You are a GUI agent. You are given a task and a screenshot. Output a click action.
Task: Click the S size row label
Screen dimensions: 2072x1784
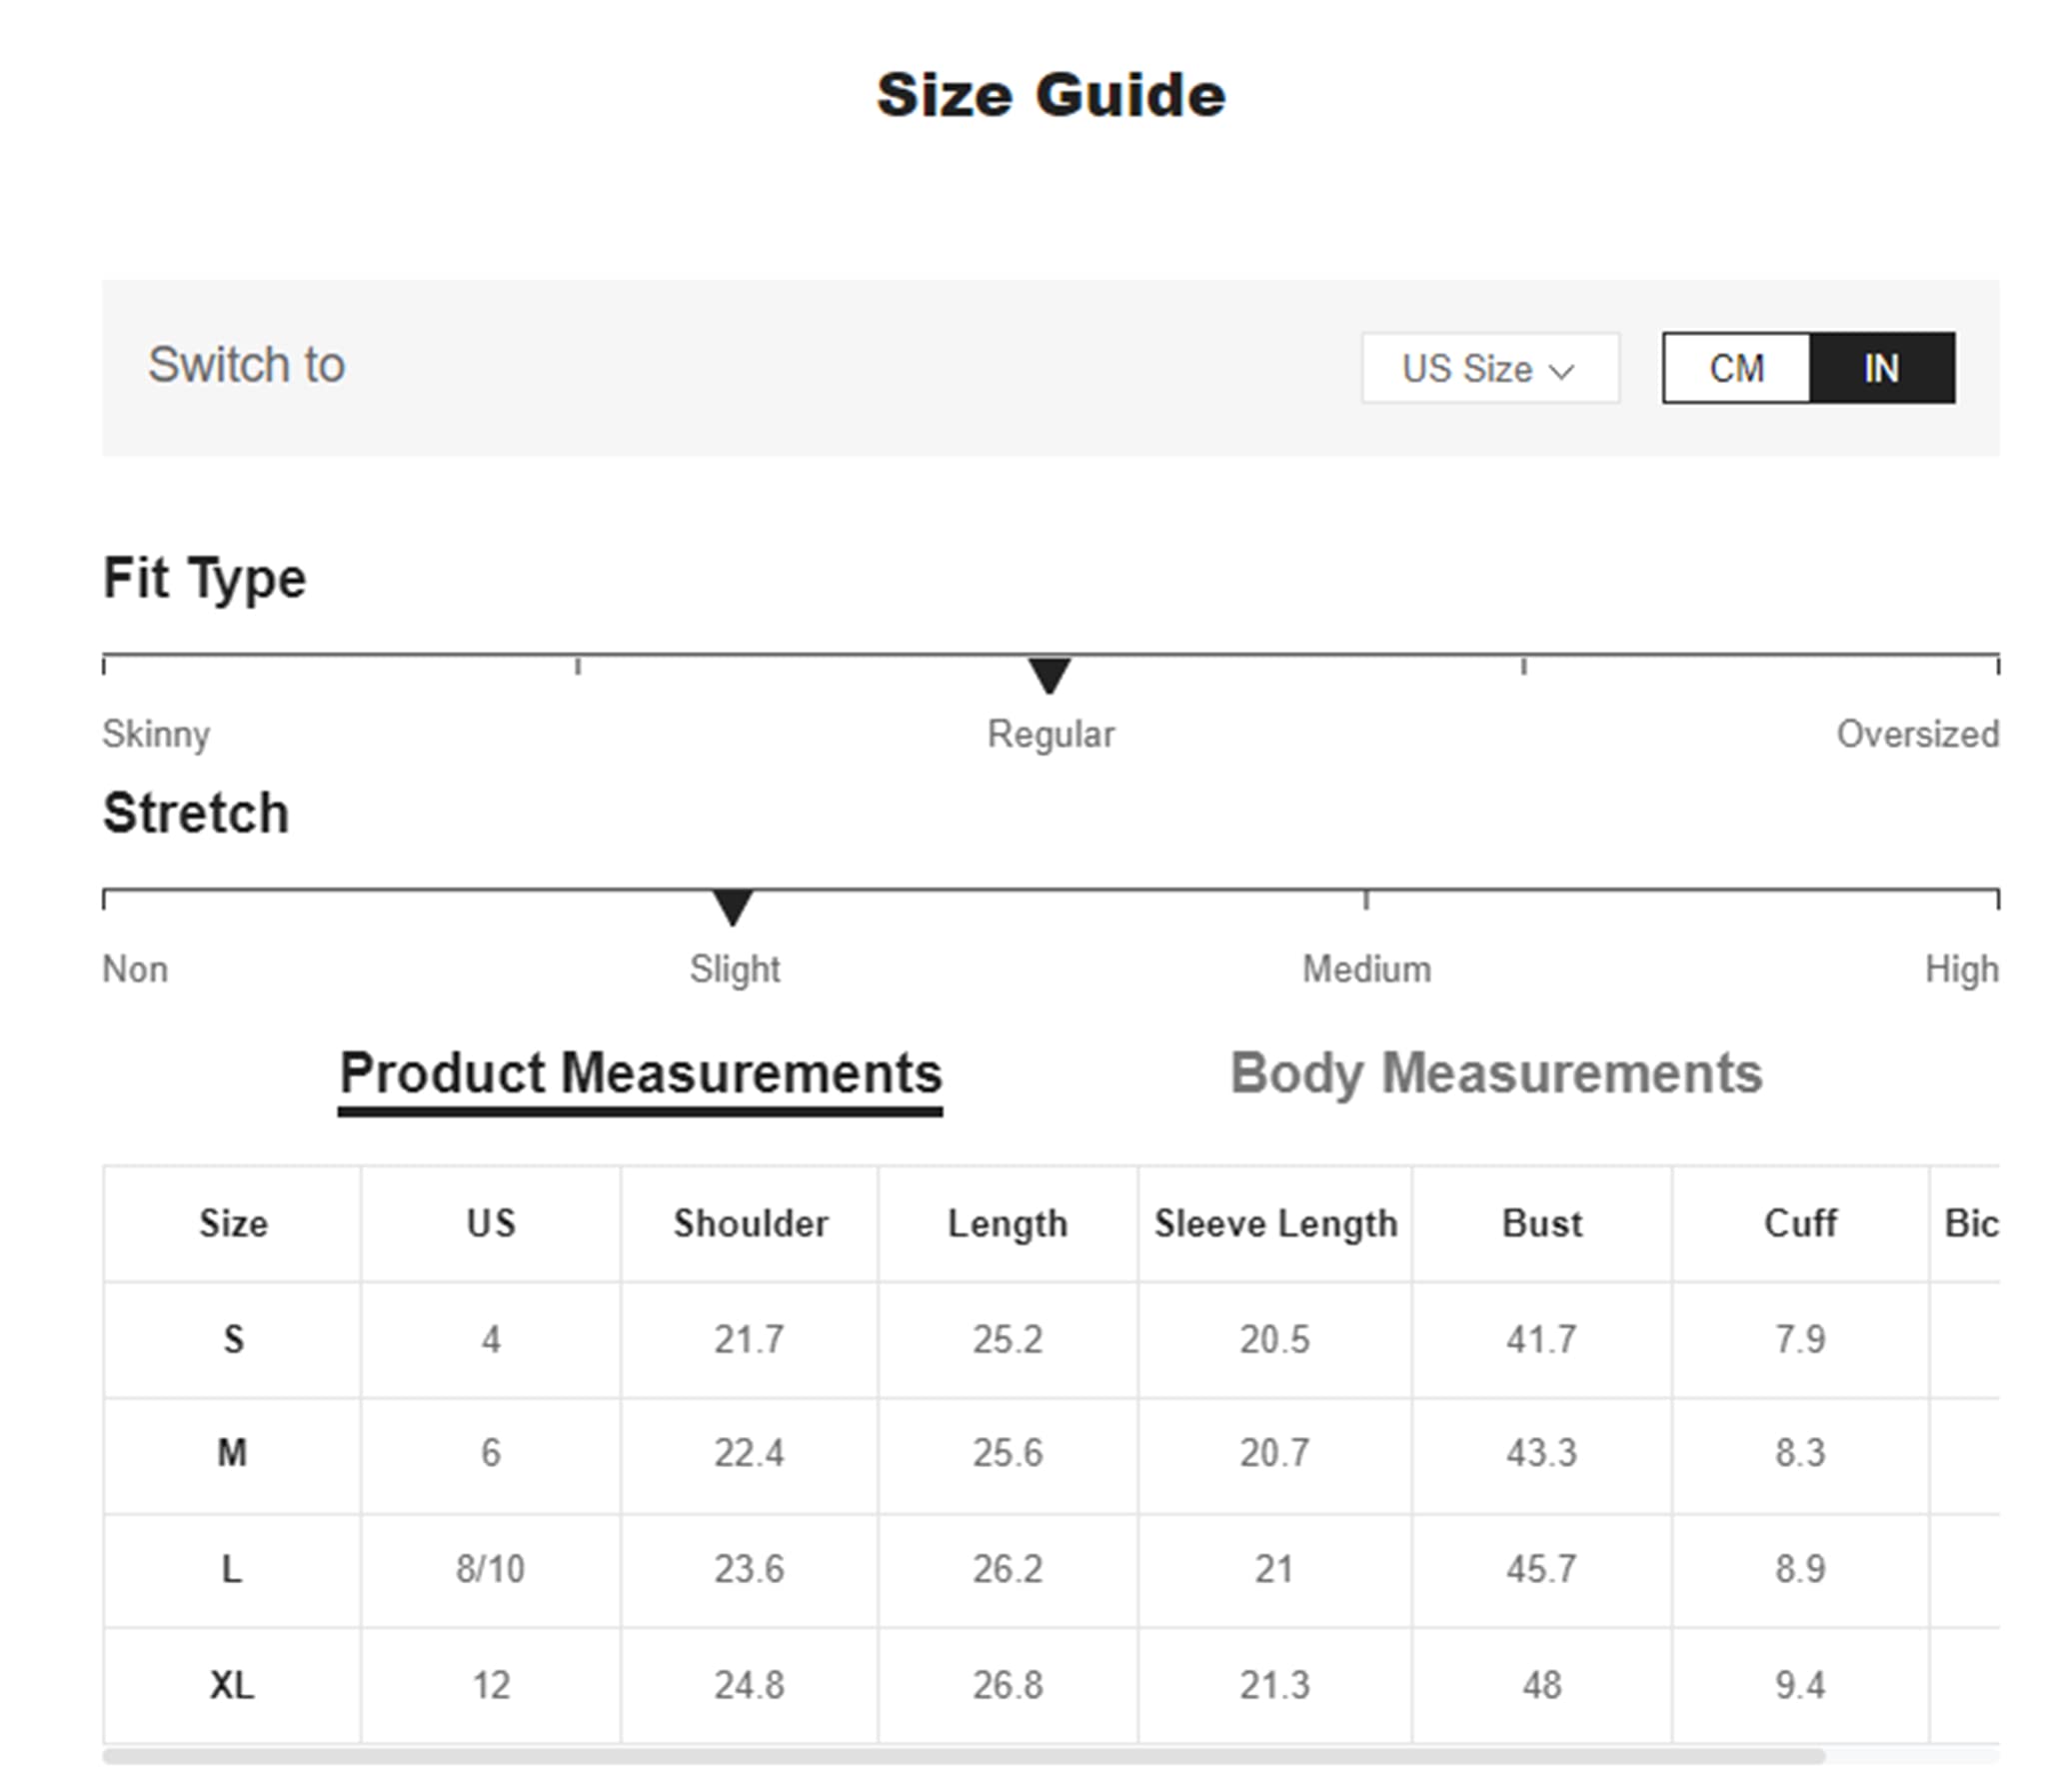pyautogui.click(x=233, y=1339)
